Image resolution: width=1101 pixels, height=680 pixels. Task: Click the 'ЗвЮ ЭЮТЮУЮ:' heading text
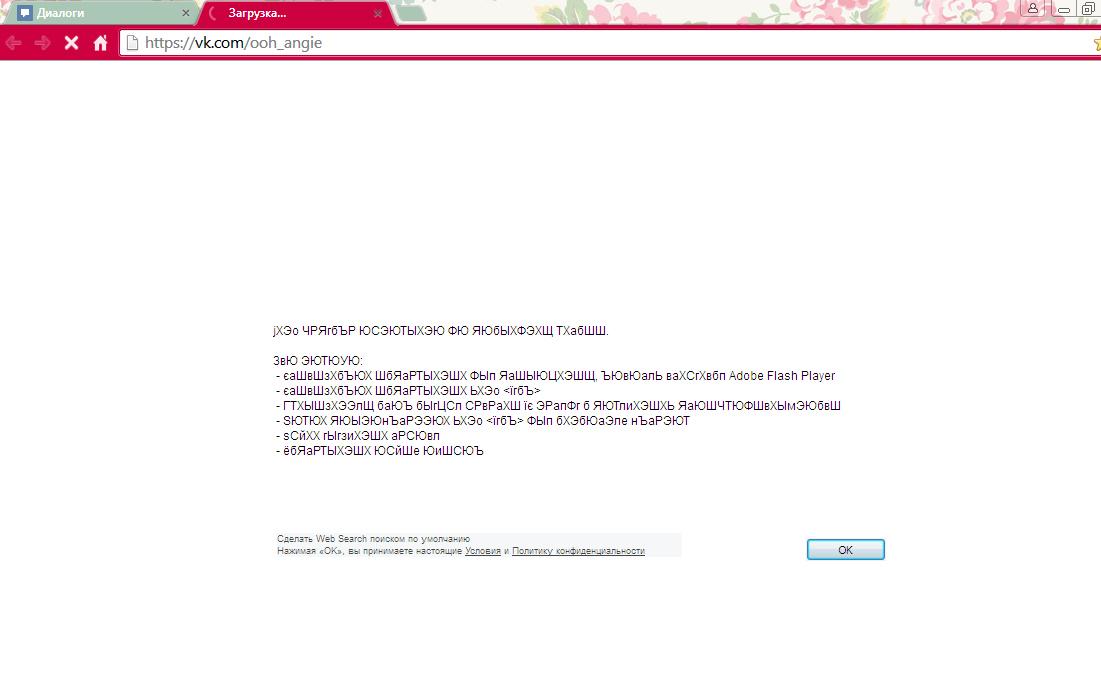click(317, 361)
